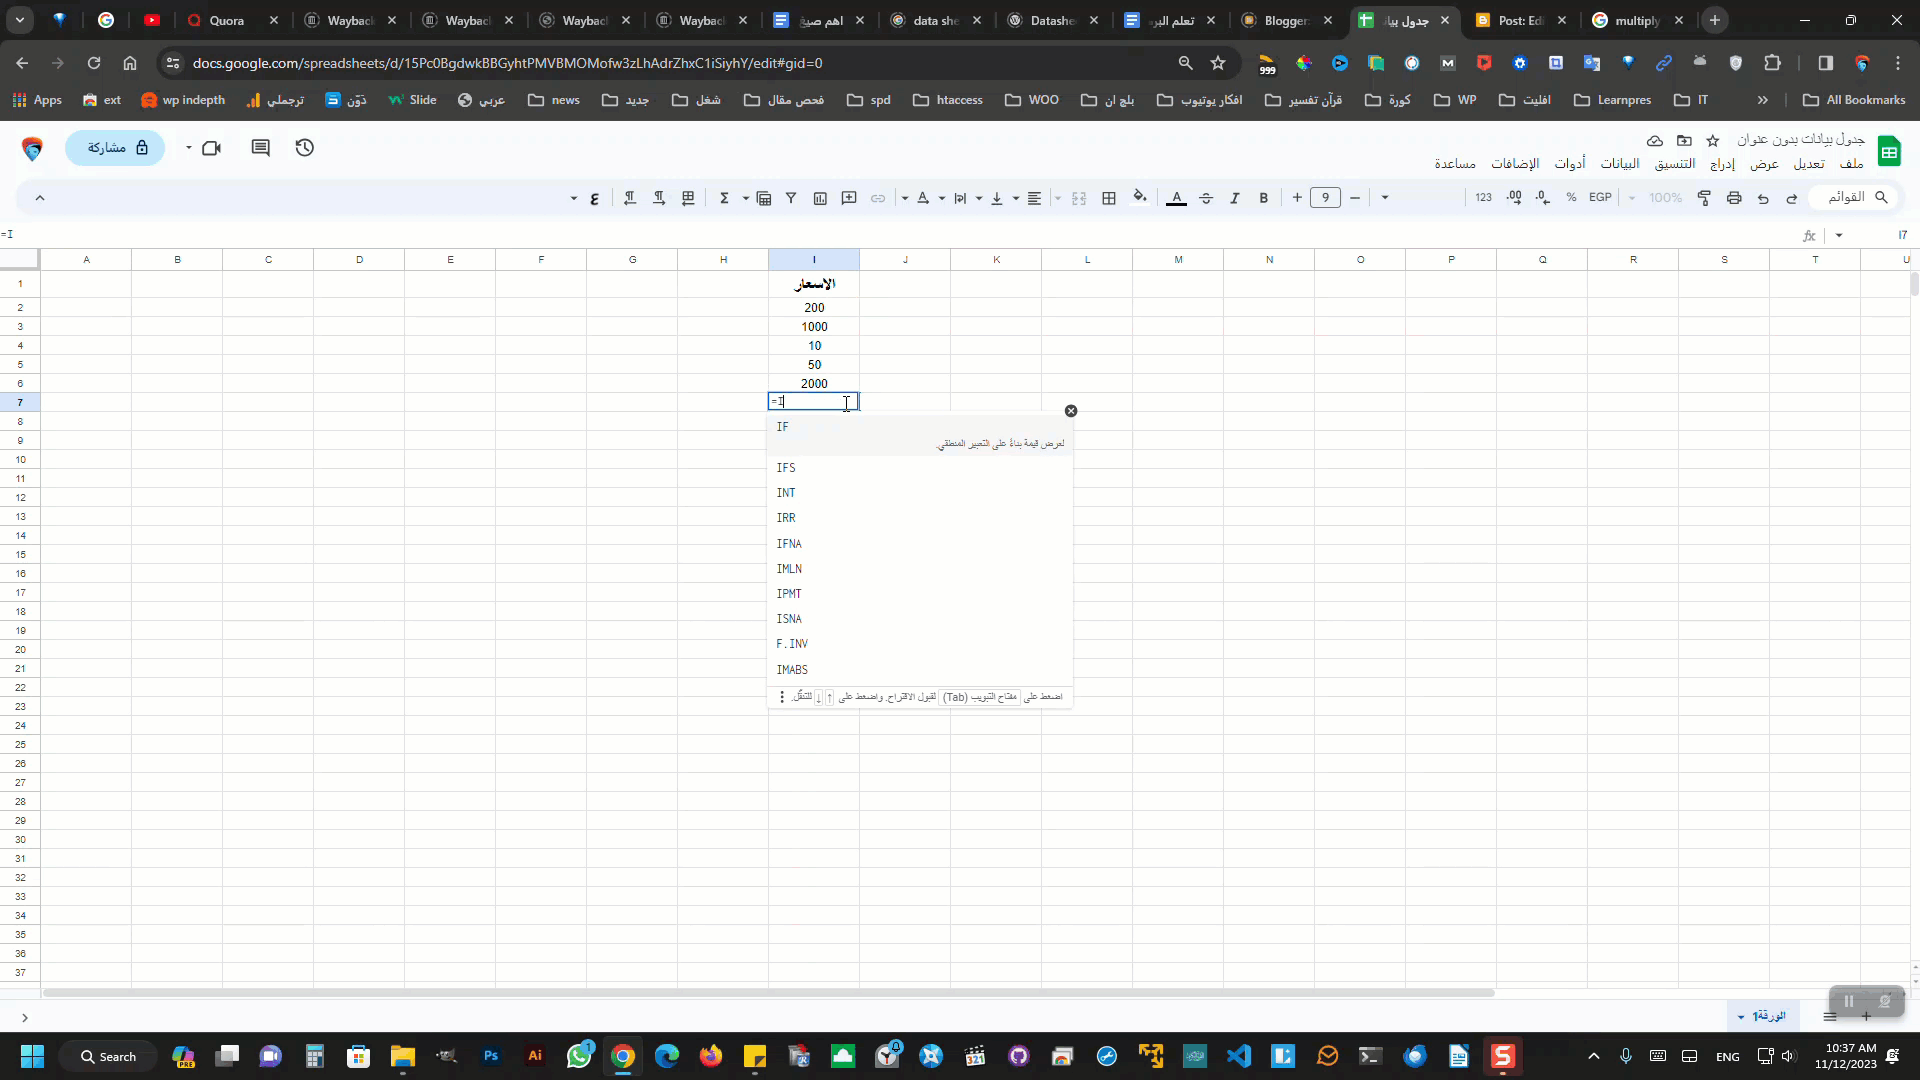Open the borders tool

click(x=1109, y=198)
